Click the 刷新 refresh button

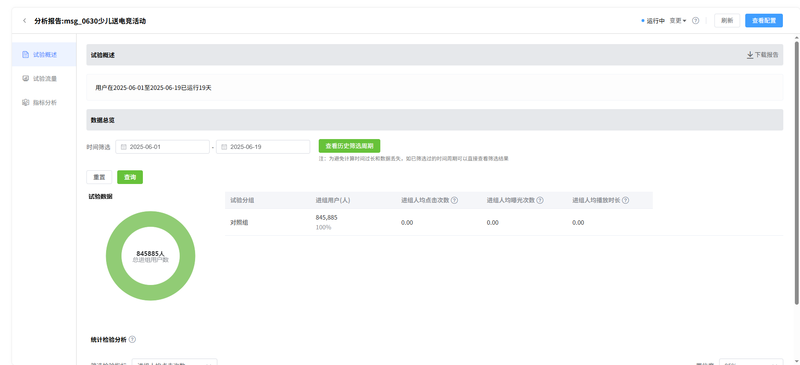tap(727, 21)
